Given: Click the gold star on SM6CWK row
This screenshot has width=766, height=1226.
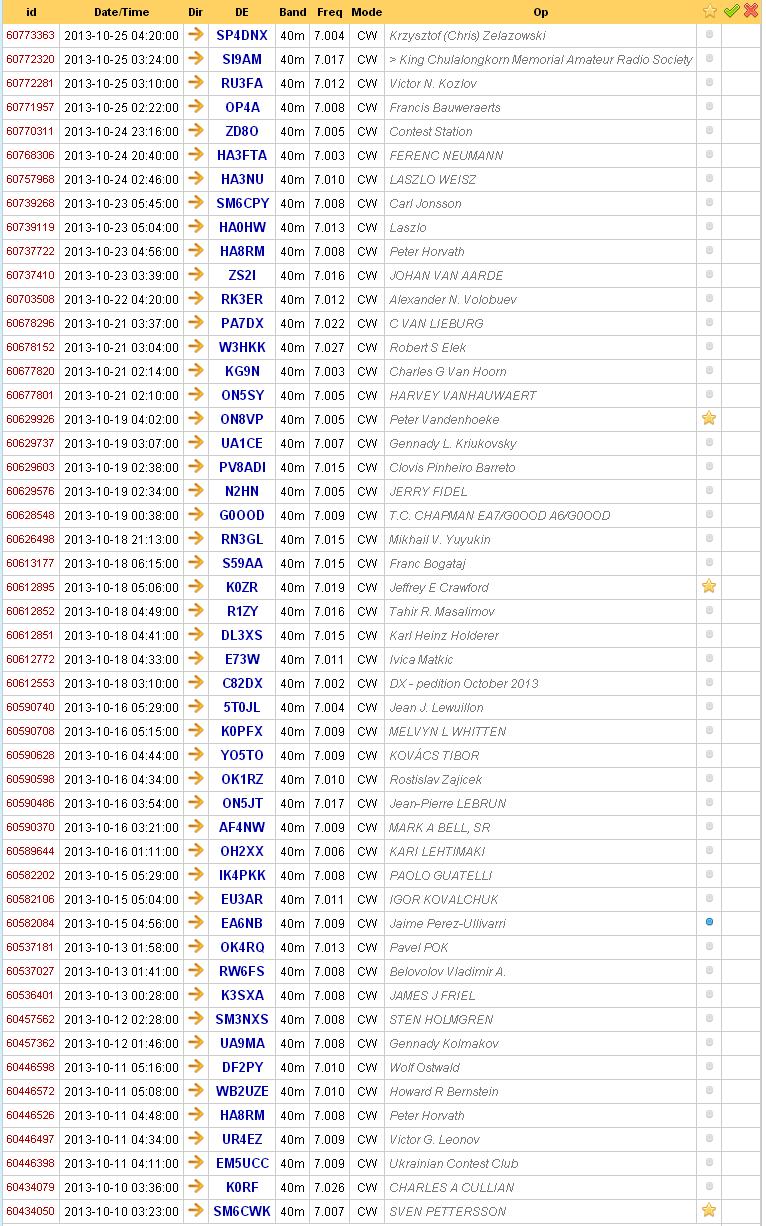Looking at the screenshot, I should click(x=709, y=1210).
